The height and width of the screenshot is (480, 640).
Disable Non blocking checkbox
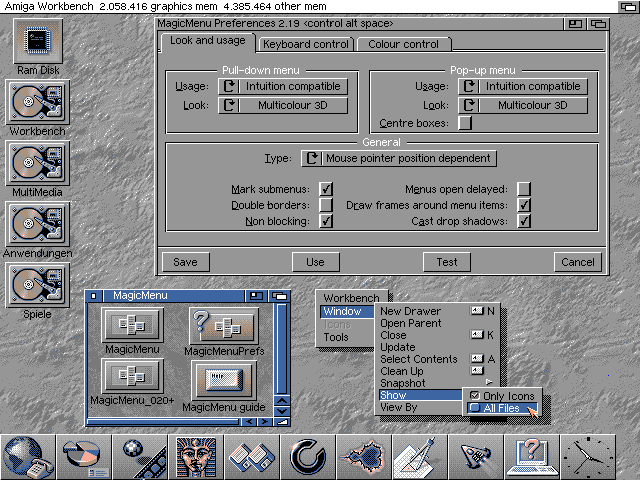326,221
